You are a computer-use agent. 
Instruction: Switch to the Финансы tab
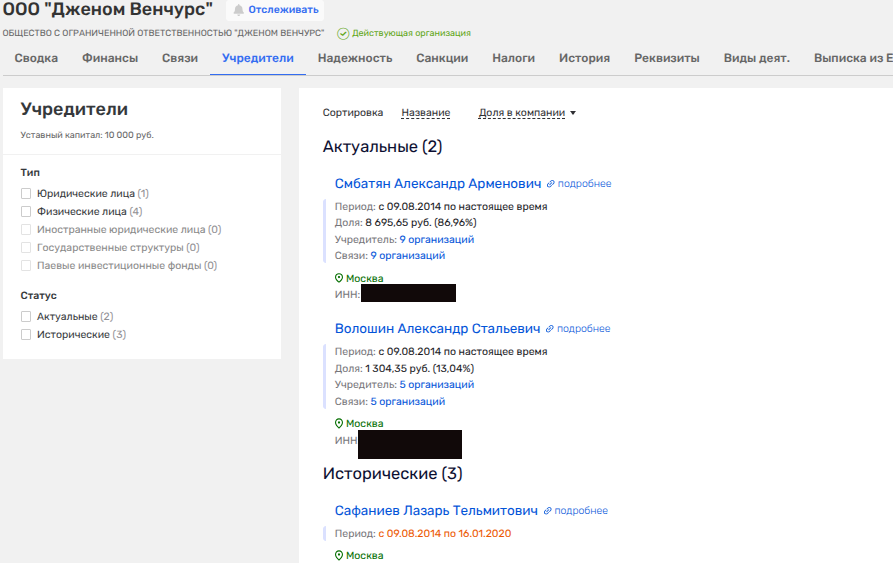tap(110, 58)
